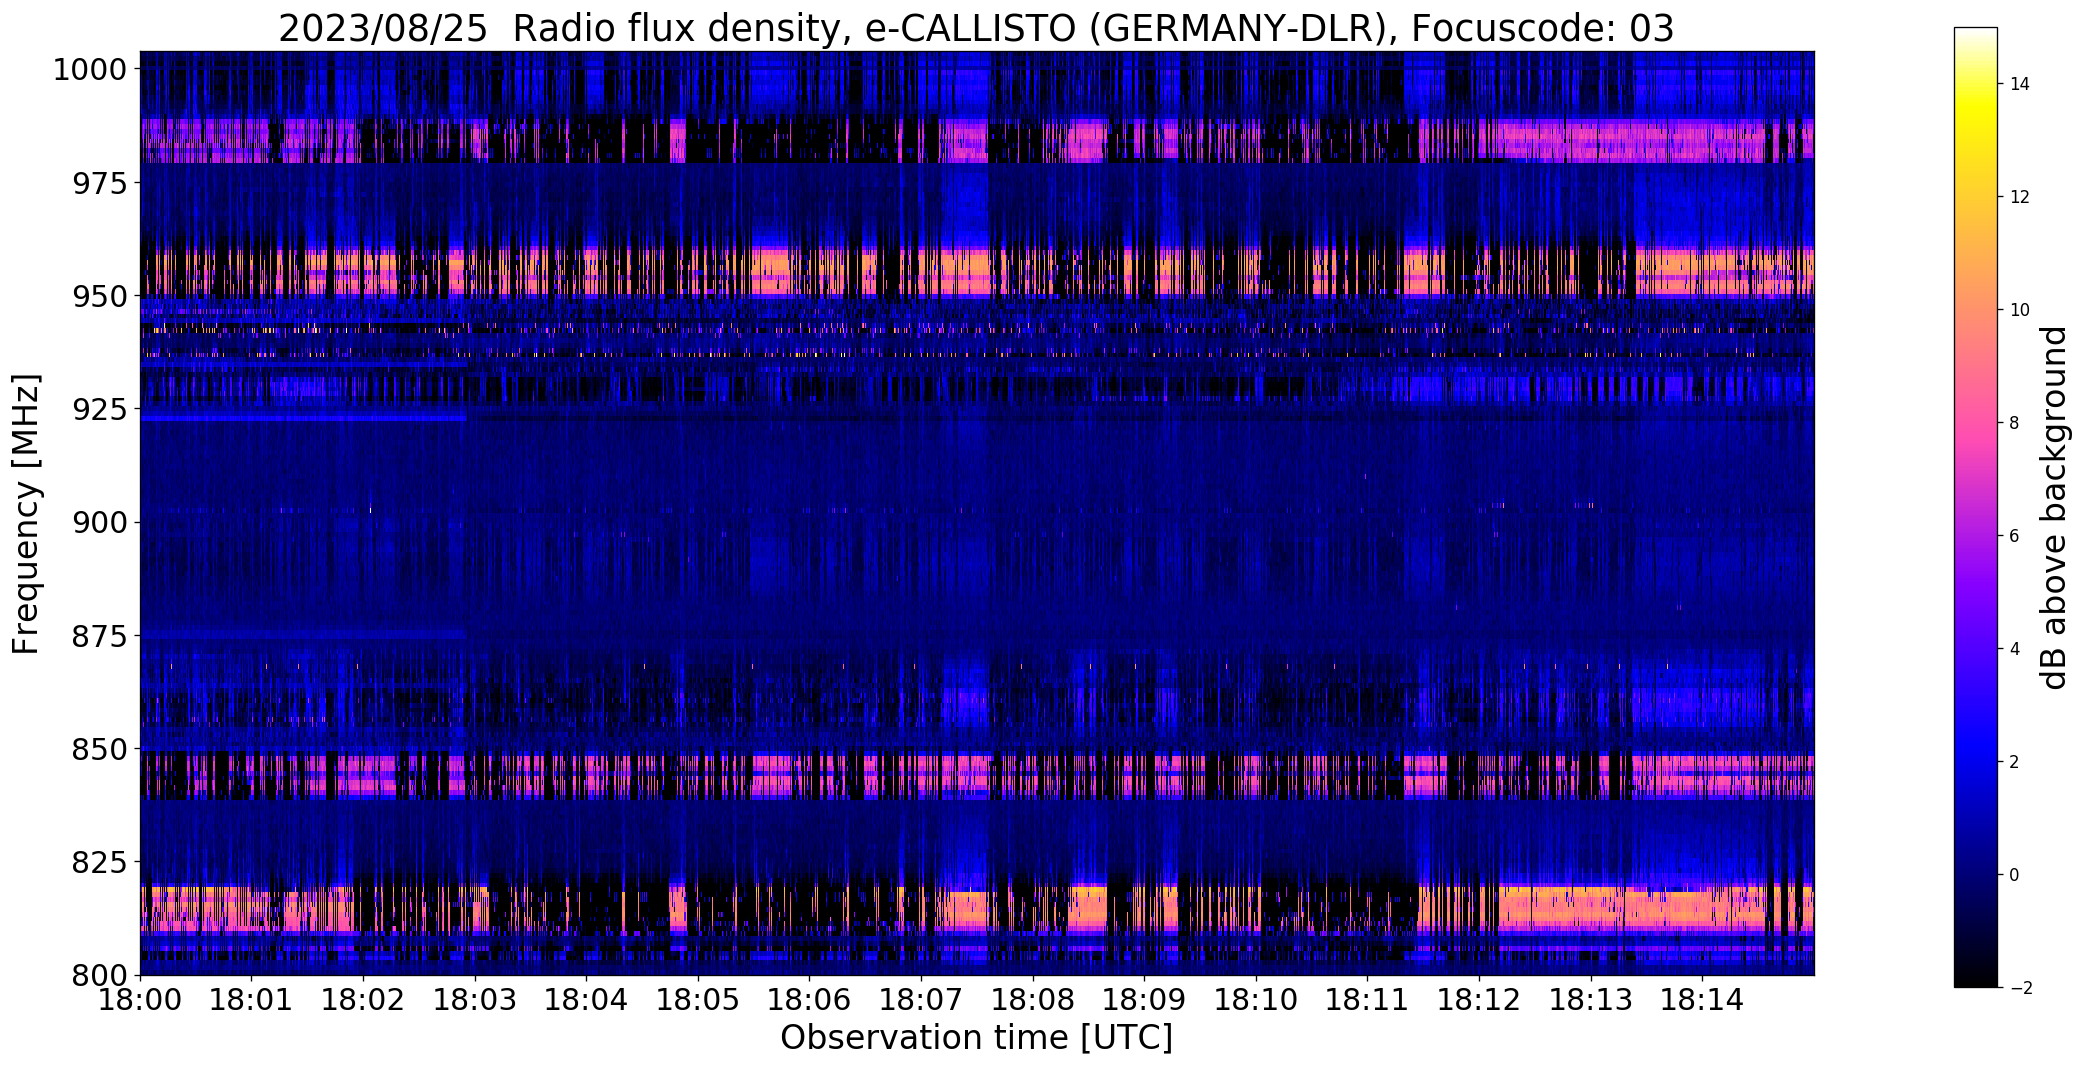Click the 900 MHz frequency tick label
The image size is (2085, 1067).
pos(99,522)
